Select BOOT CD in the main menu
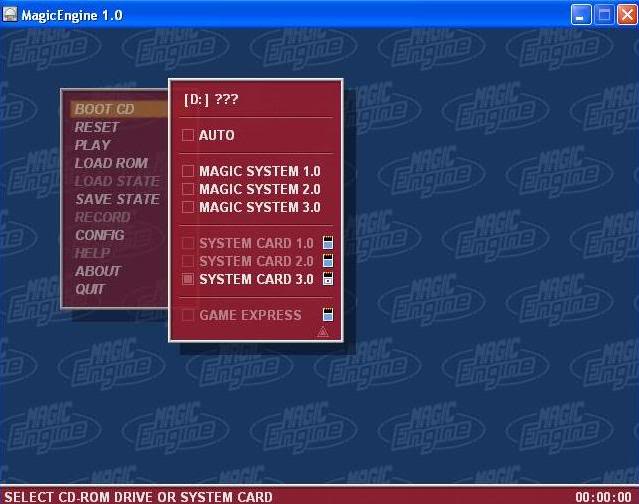Viewport: 639px width, 504px height. 119,109
